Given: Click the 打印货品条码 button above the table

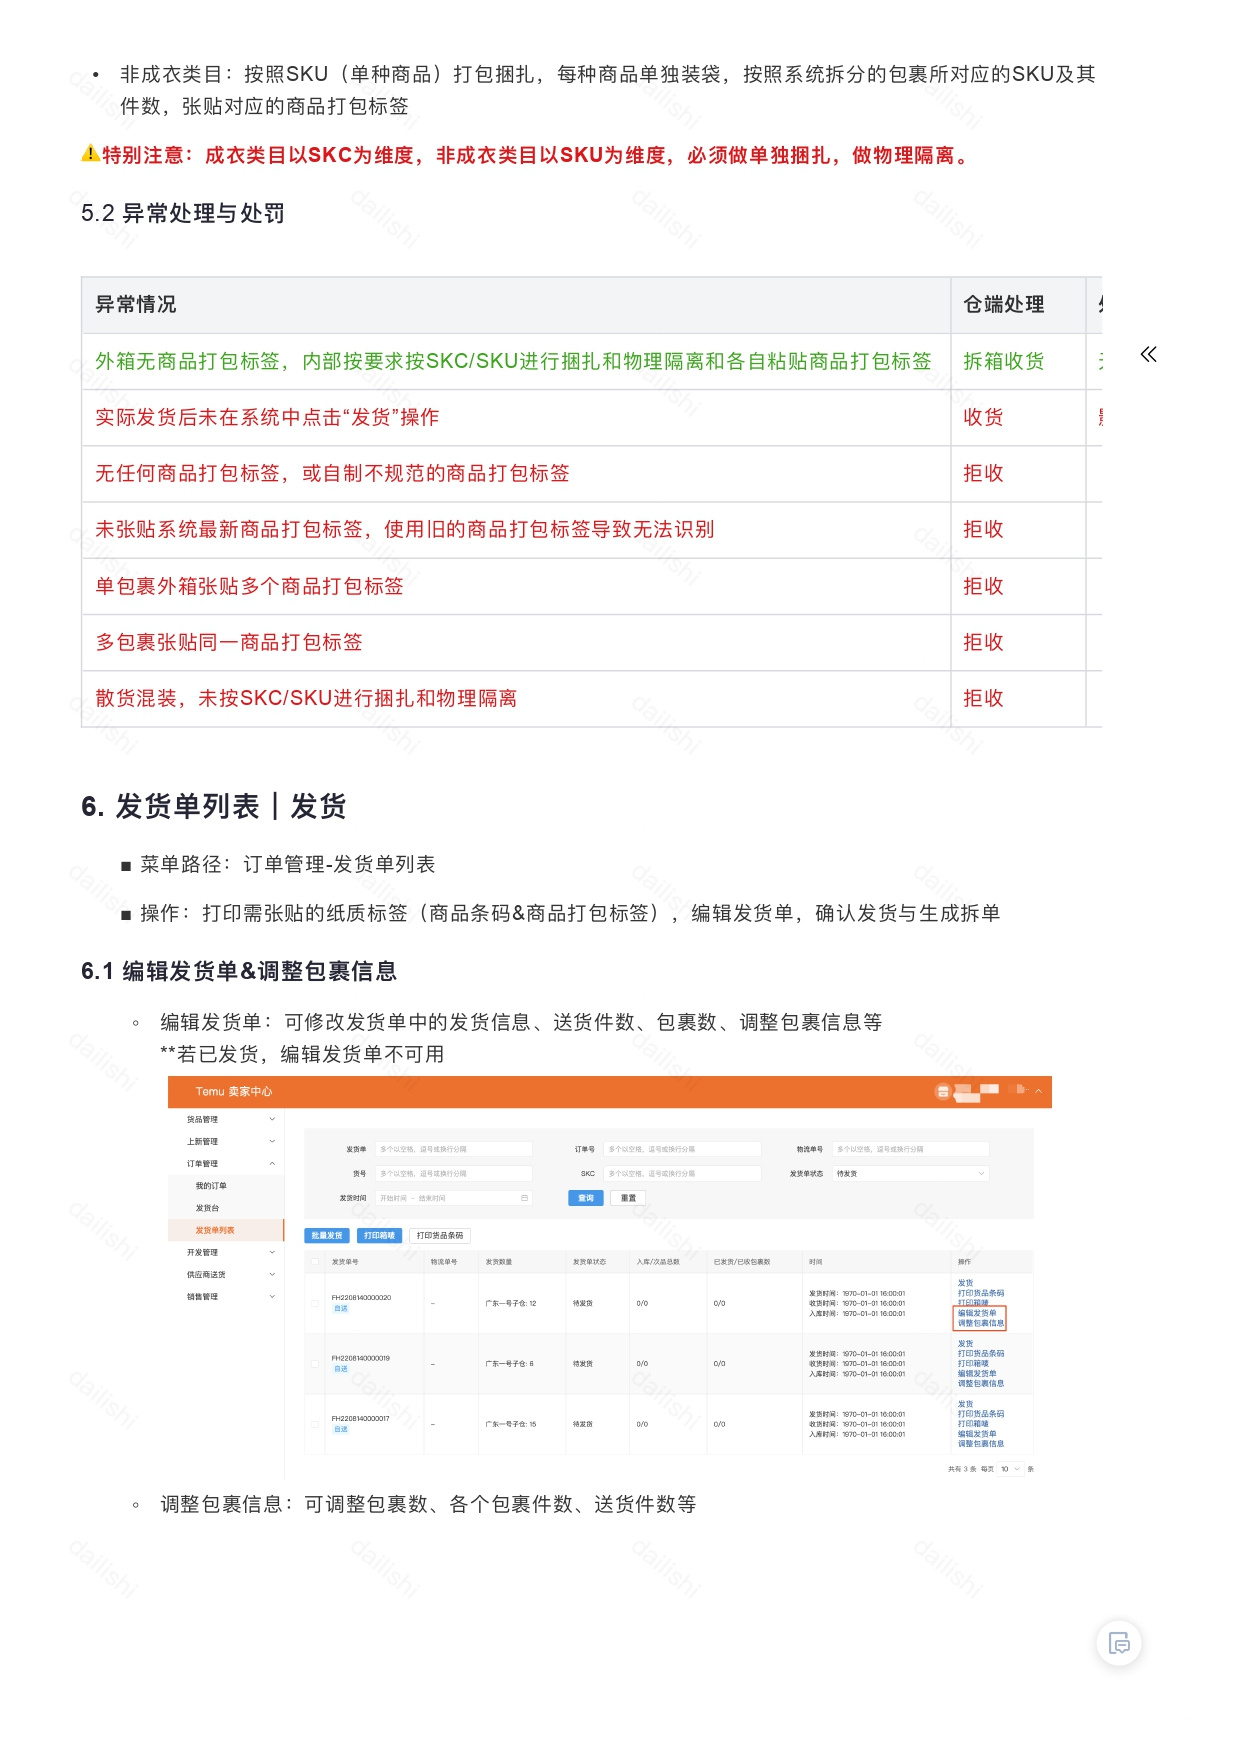Looking at the screenshot, I should click(440, 1236).
